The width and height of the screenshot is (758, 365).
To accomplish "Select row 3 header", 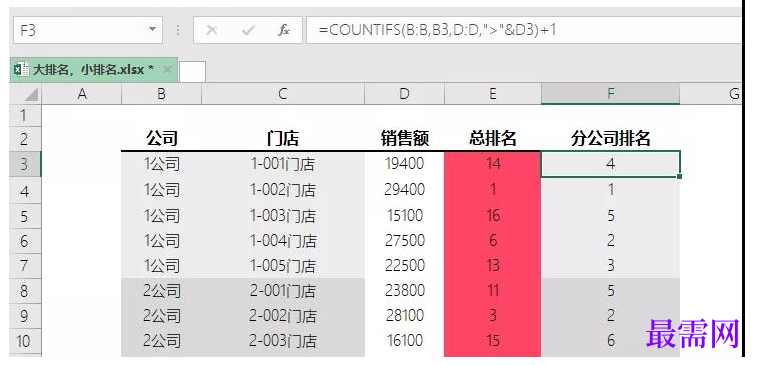I will tap(25, 164).
